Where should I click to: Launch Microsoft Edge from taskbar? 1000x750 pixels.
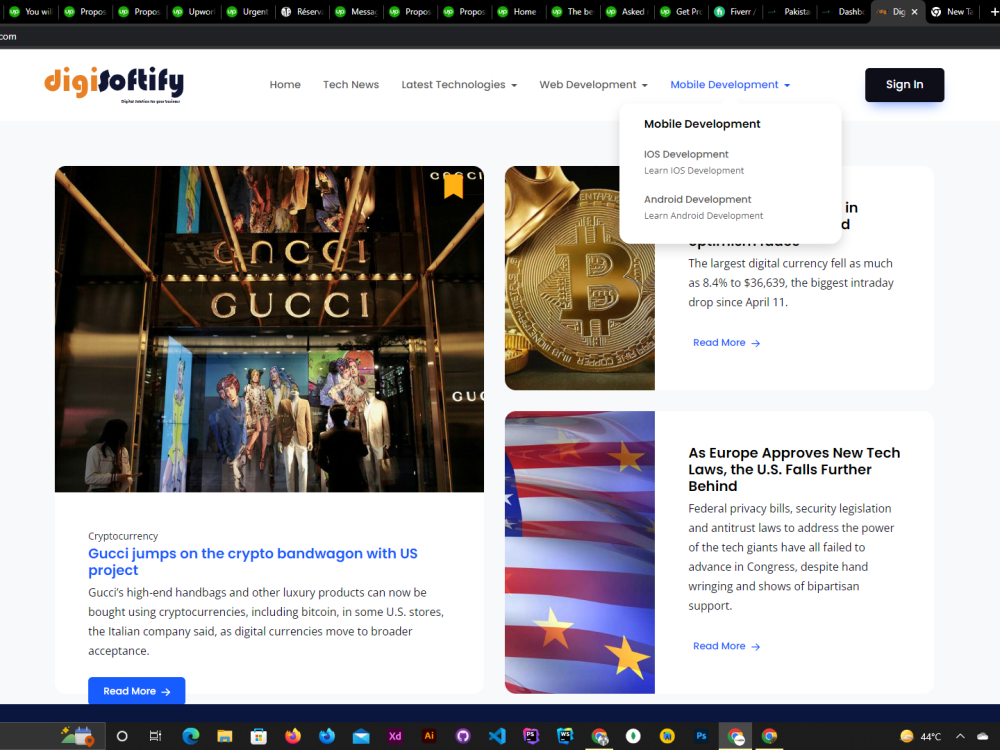pos(190,736)
